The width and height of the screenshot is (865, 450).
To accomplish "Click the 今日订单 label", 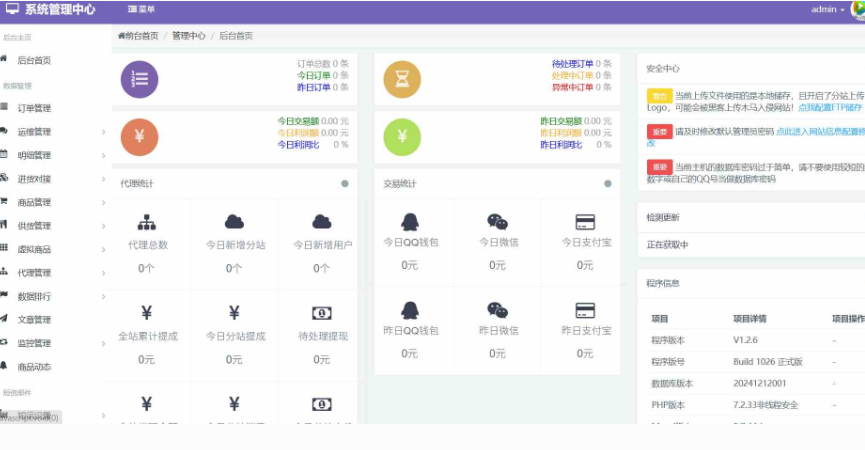I will coord(314,76).
